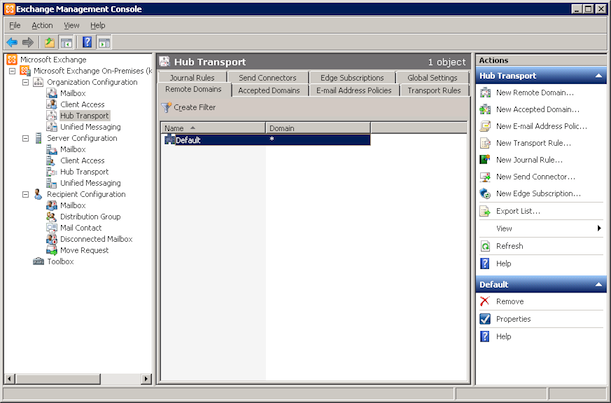Collapse the Hub Transport actions section
Viewport: 611px width, 403px height.
599,76
